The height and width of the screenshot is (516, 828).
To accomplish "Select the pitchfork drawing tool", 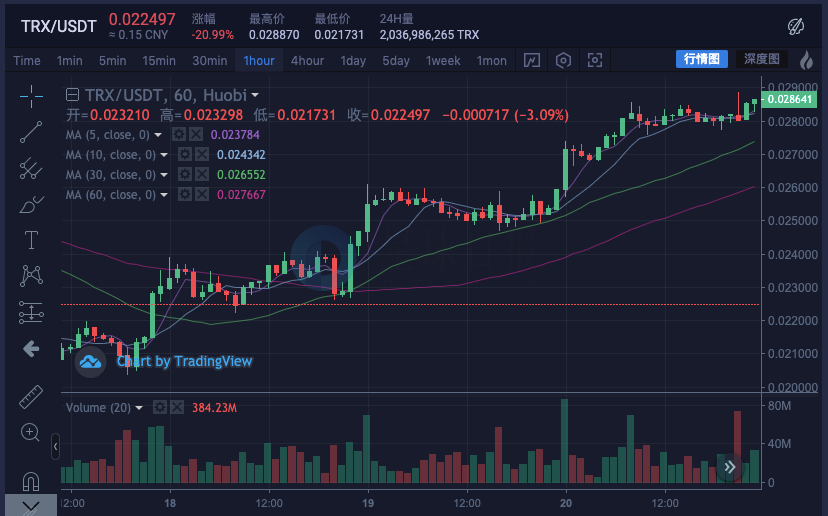I will click(31, 168).
